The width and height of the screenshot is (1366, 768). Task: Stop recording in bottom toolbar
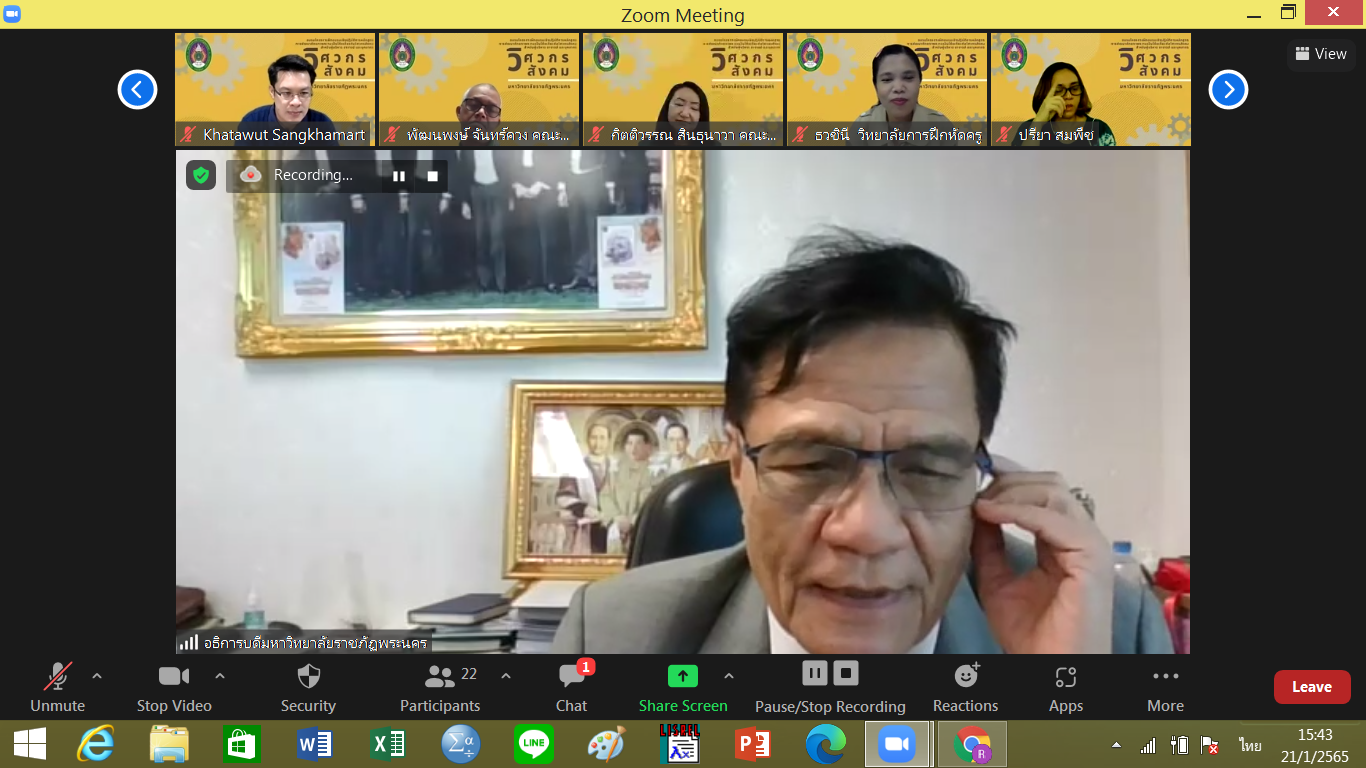pos(846,673)
